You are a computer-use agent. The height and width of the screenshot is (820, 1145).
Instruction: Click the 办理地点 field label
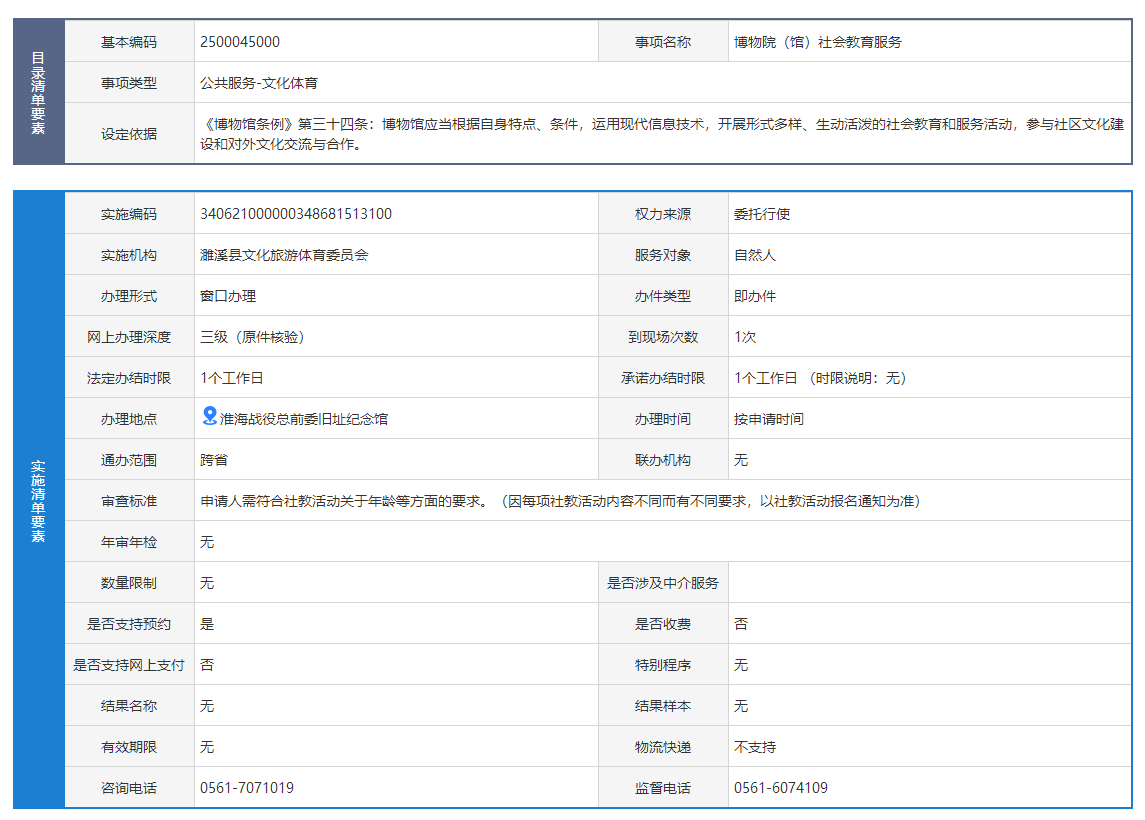129,419
